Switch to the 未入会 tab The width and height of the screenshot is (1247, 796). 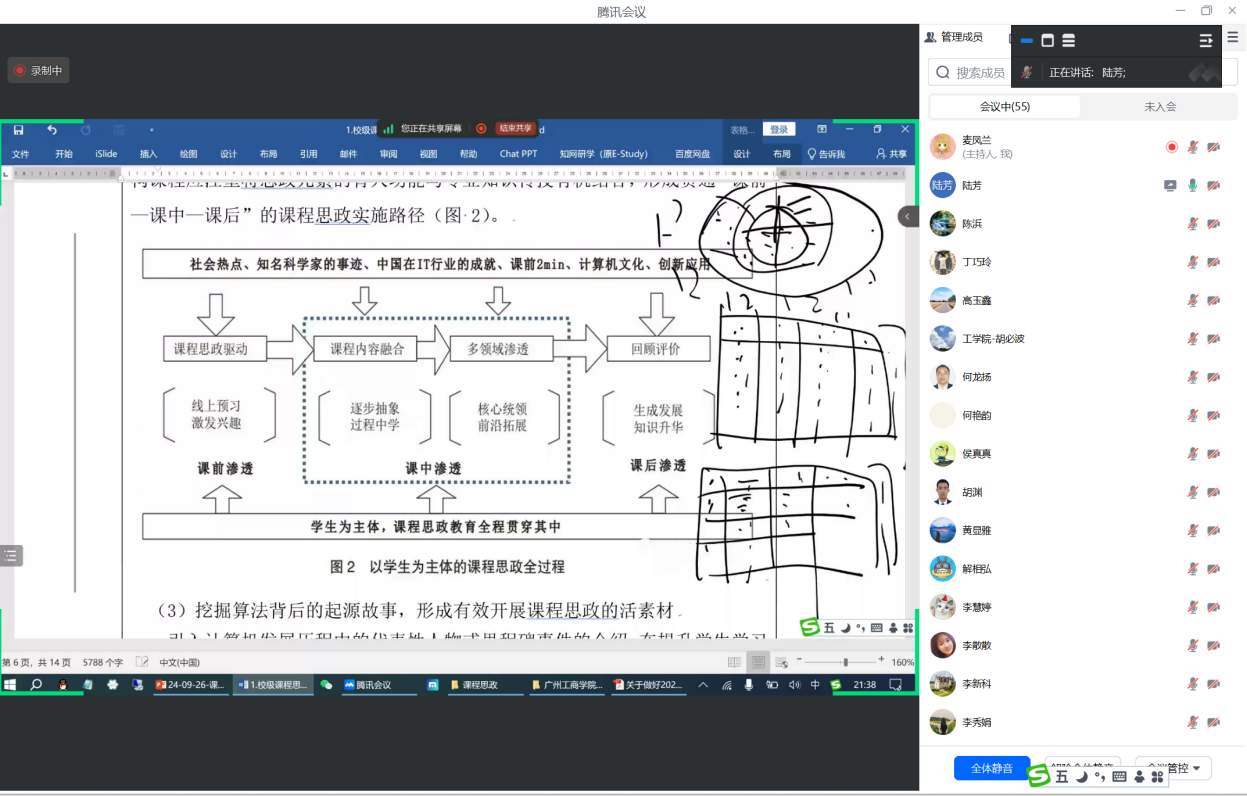click(x=1160, y=106)
